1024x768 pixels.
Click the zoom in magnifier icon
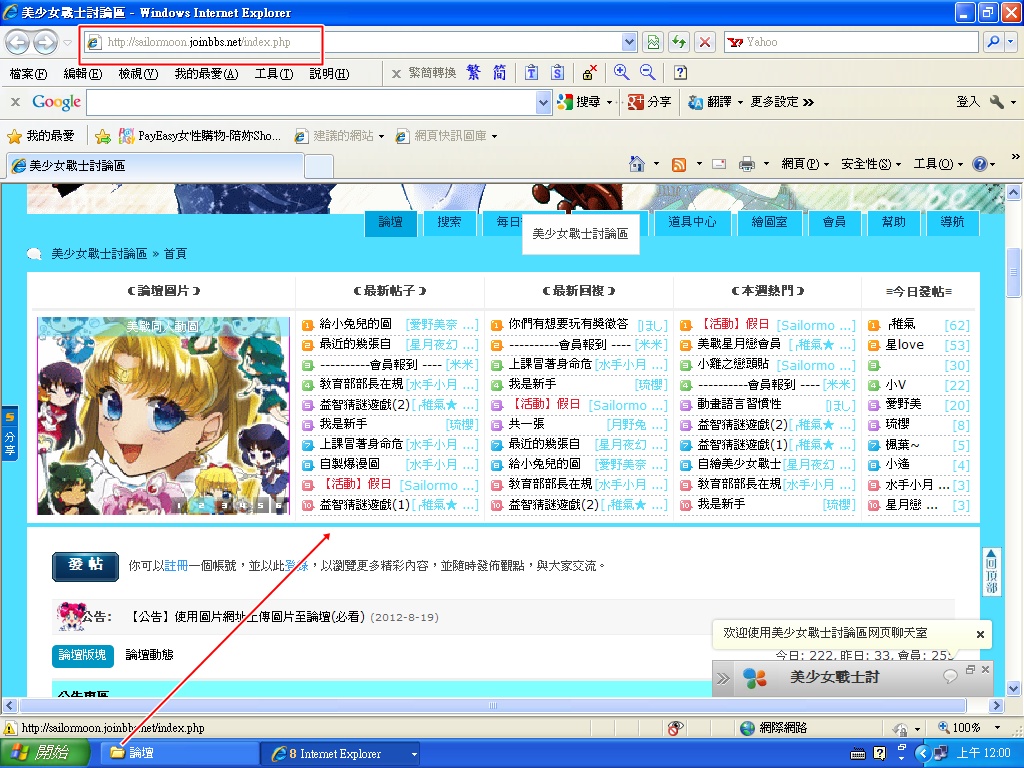[x=622, y=72]
